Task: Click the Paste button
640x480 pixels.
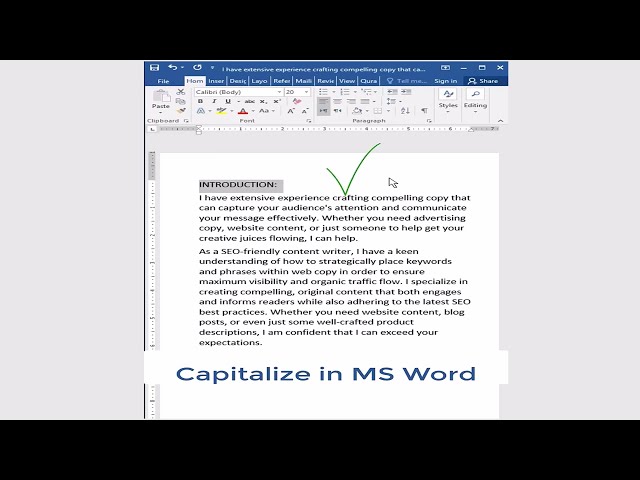Action: (x=161, y=101)
